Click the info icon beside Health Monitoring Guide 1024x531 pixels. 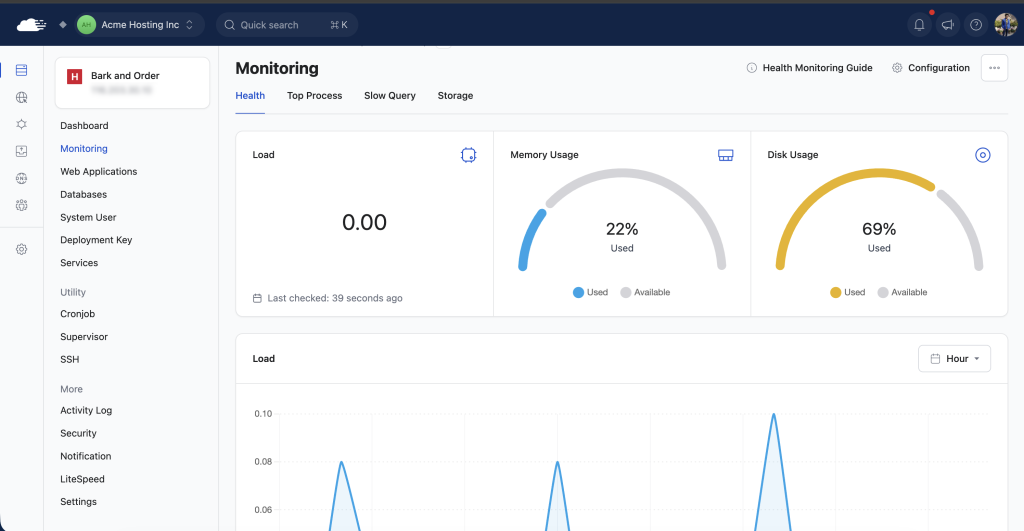click(x=752, y=68)
